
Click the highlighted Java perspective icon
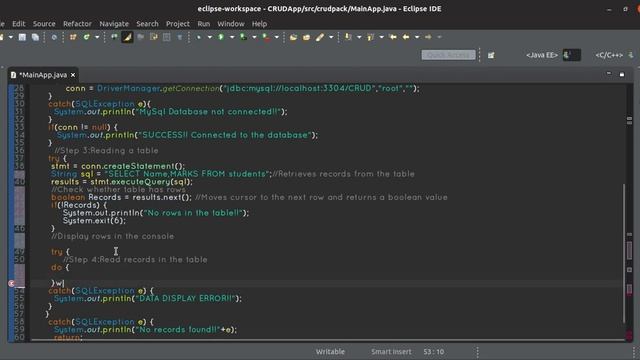(571, 55)
